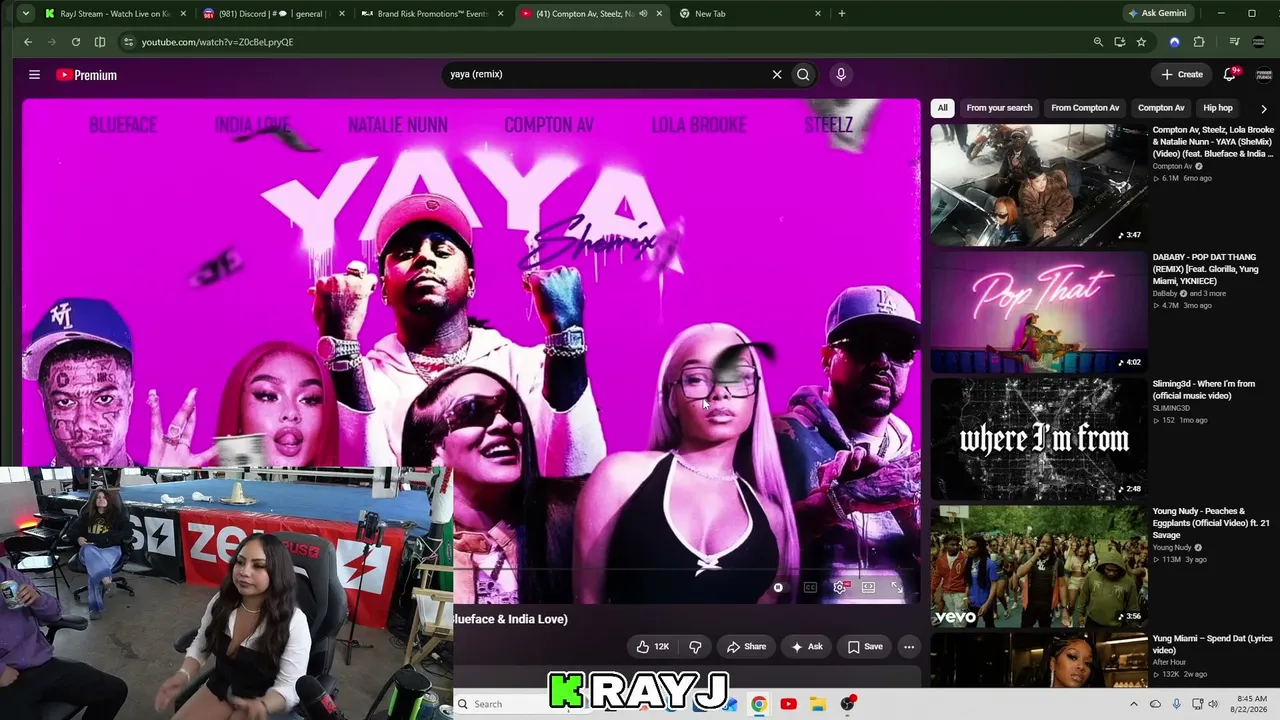Open the account avatar menu

pos(1263,75)
